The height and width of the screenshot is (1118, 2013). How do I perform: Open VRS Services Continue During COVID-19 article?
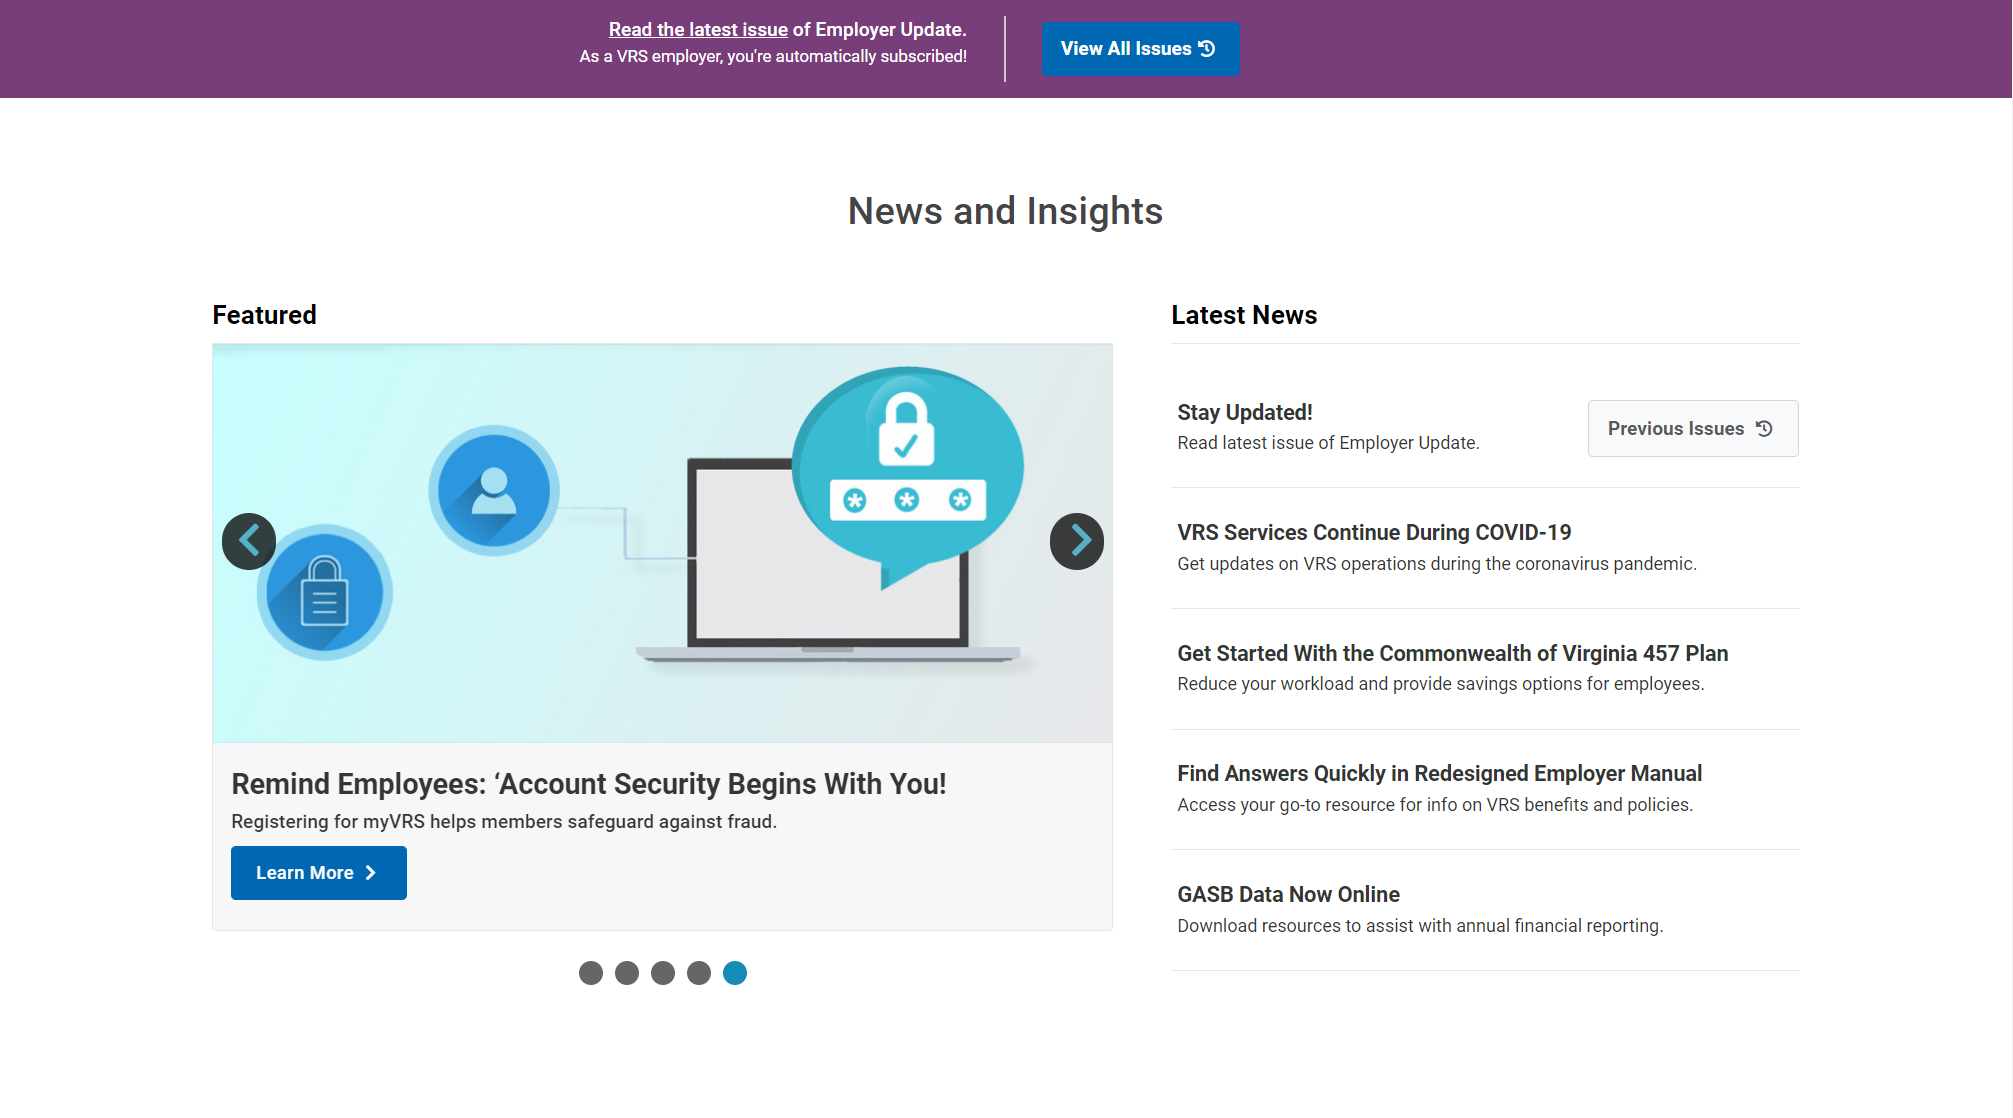[1374, 532]
